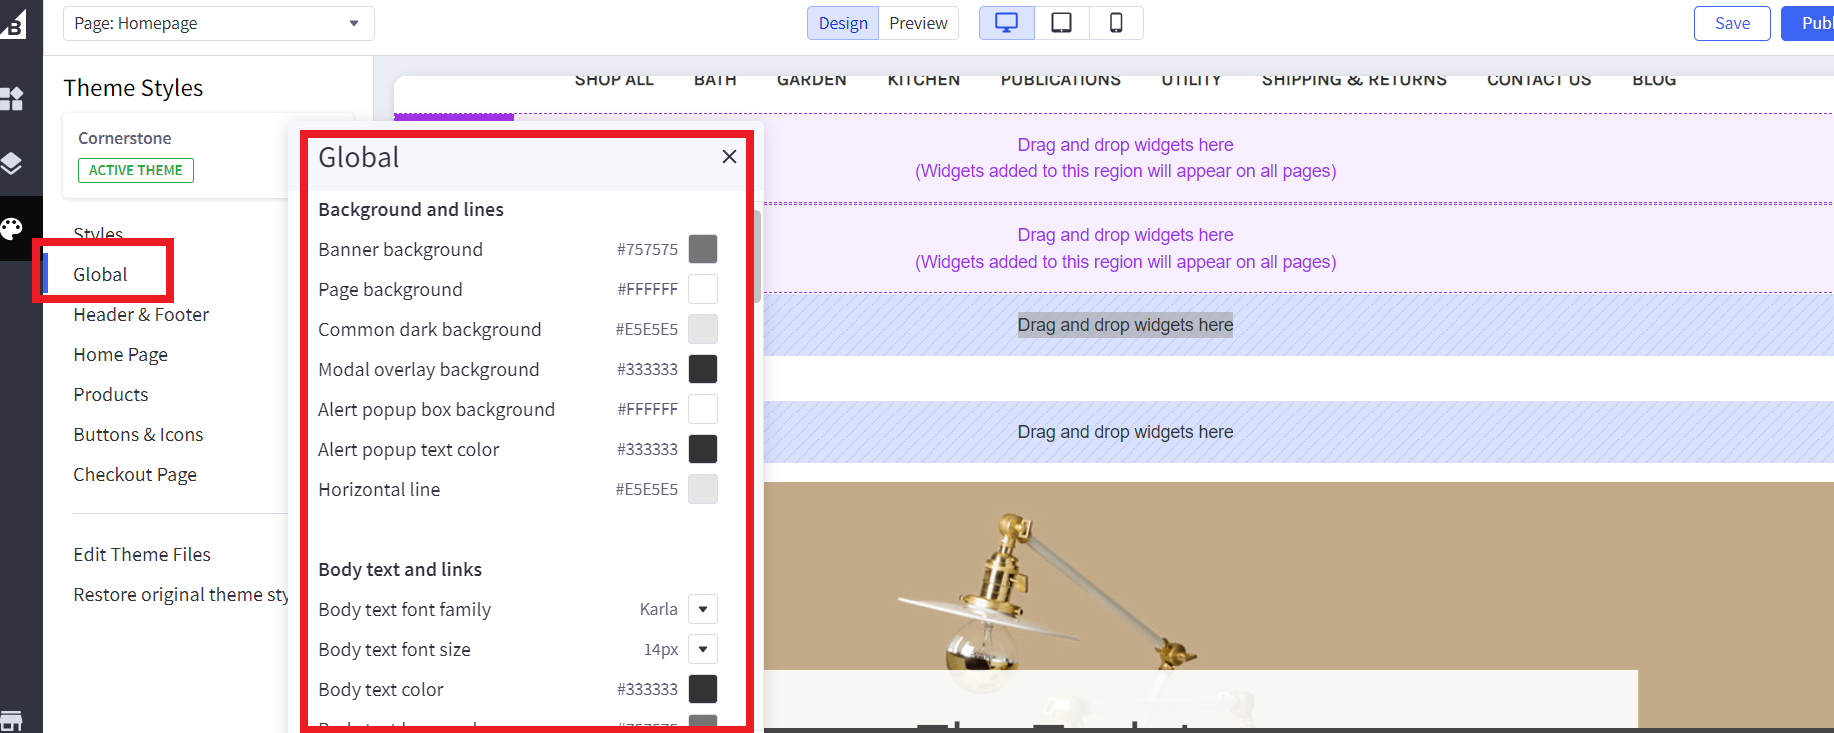Click the Publish button
This screenshot has height=733, width=1834.
[1810, 23]
